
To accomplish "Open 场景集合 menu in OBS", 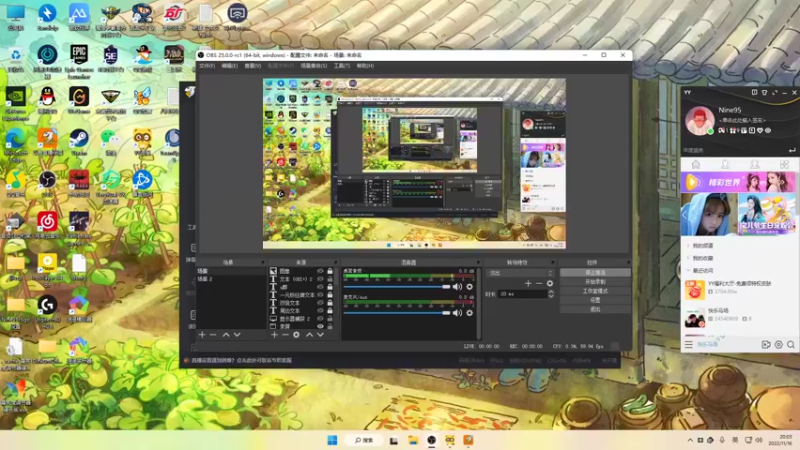I will tap(314, 66).
